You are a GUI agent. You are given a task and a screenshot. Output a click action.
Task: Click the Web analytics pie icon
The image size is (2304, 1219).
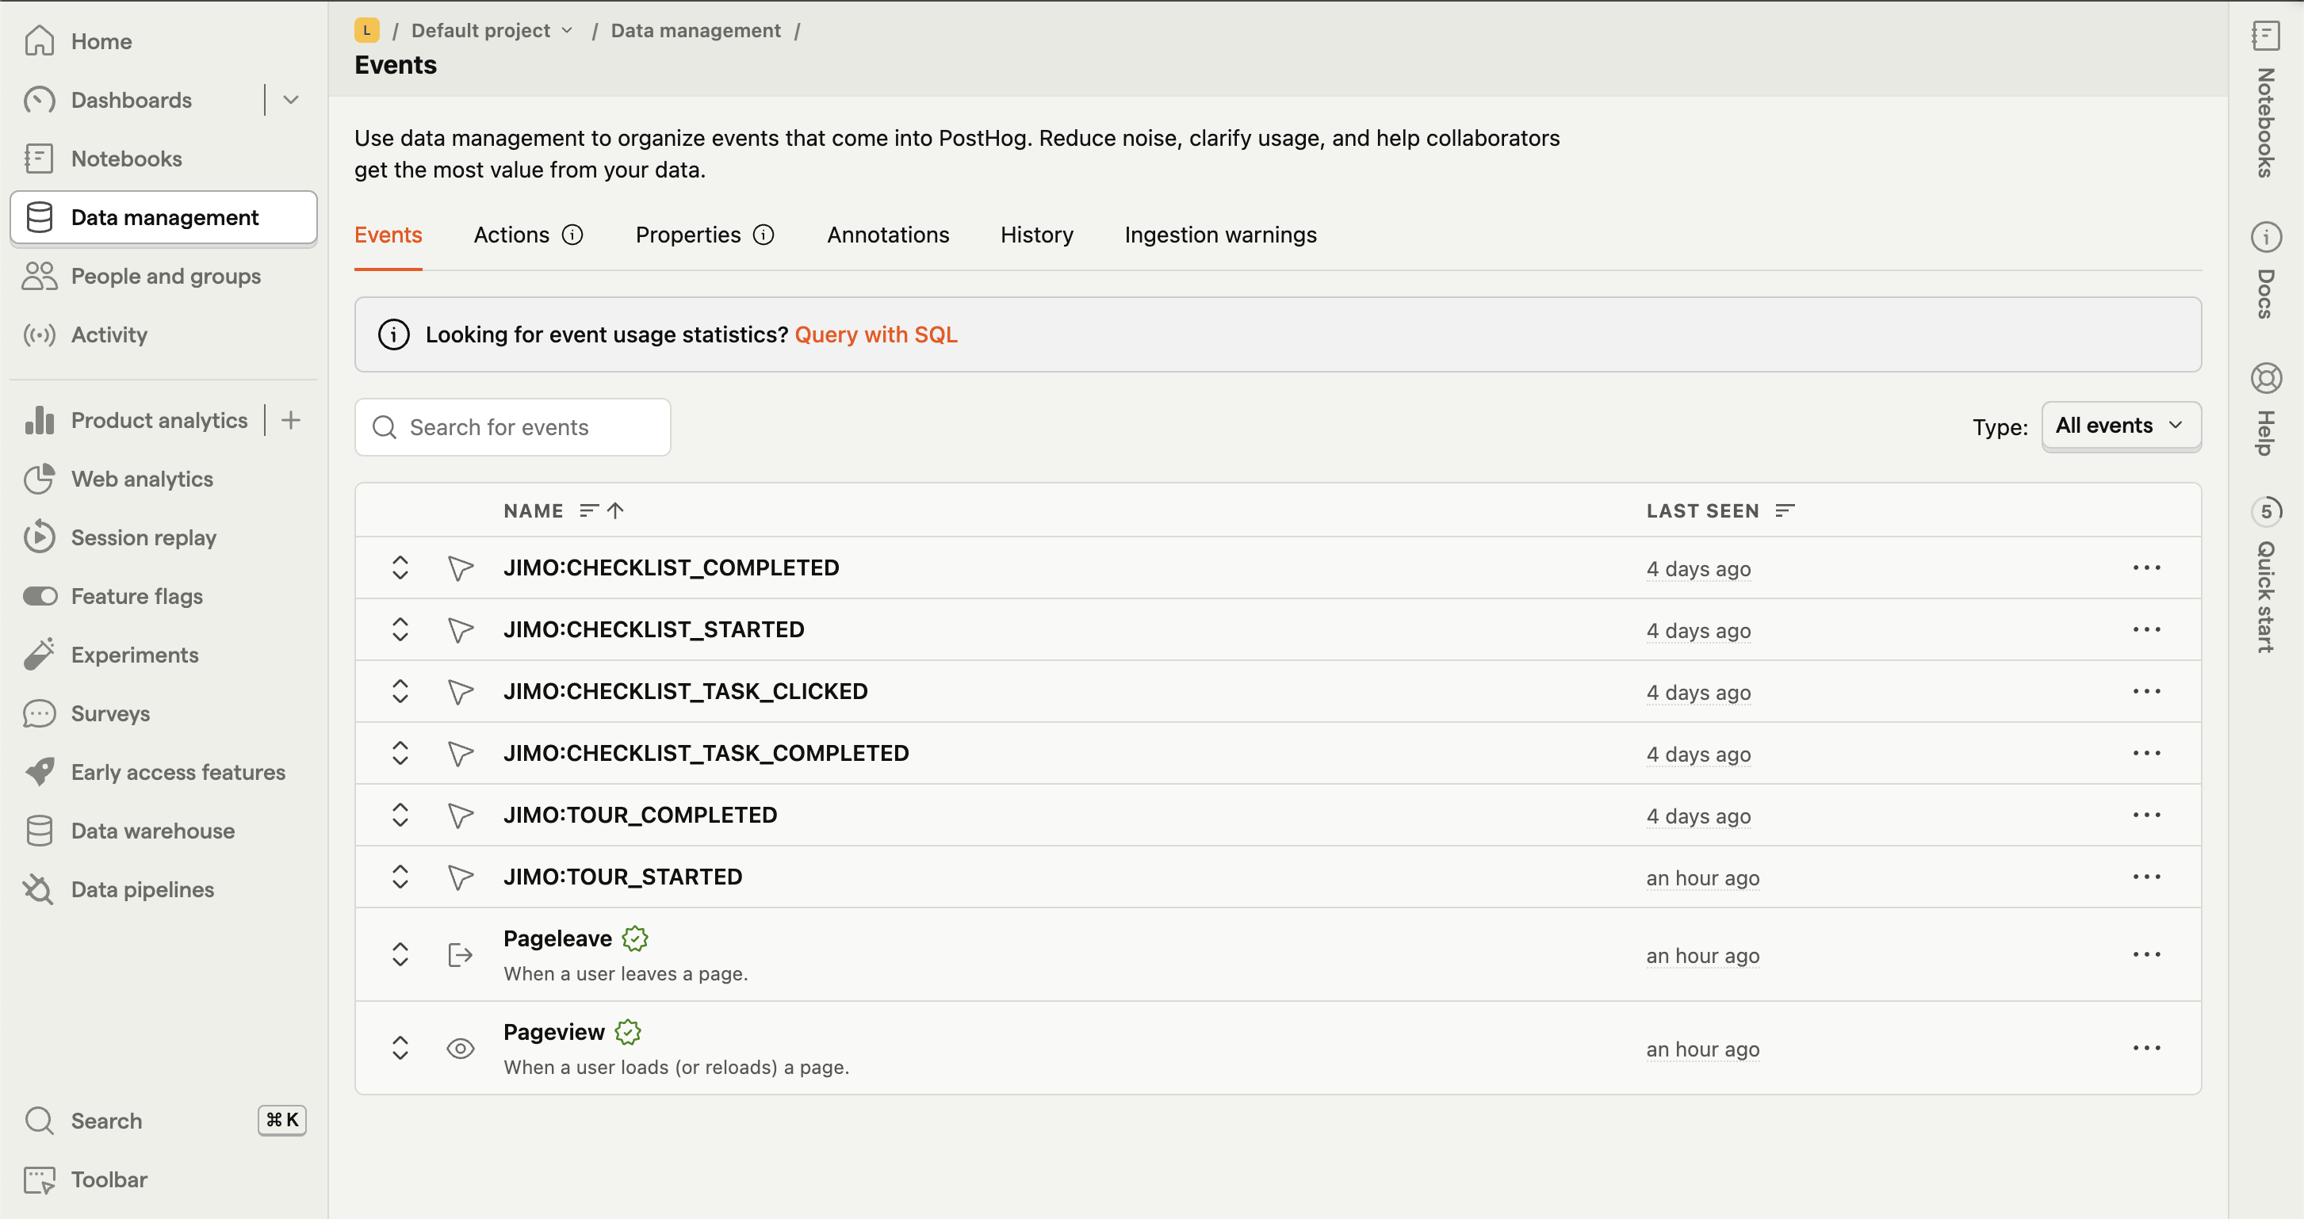[40, 479]
